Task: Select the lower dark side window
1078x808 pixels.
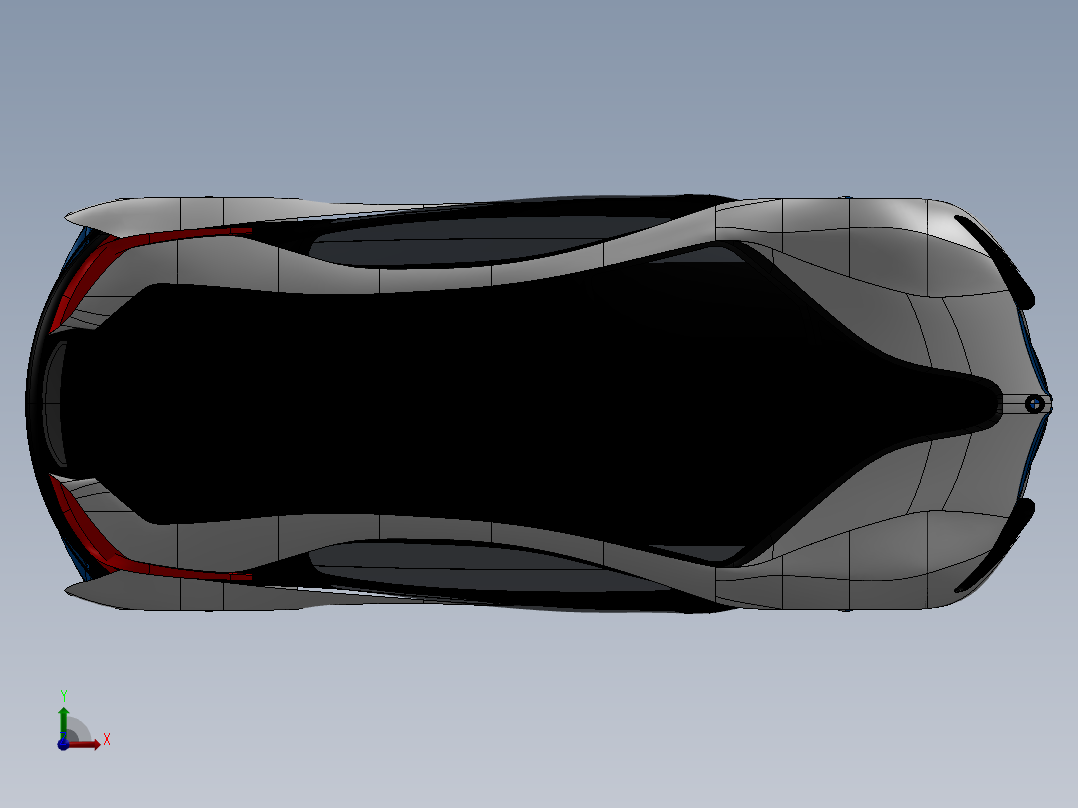Action: [481, 569]
